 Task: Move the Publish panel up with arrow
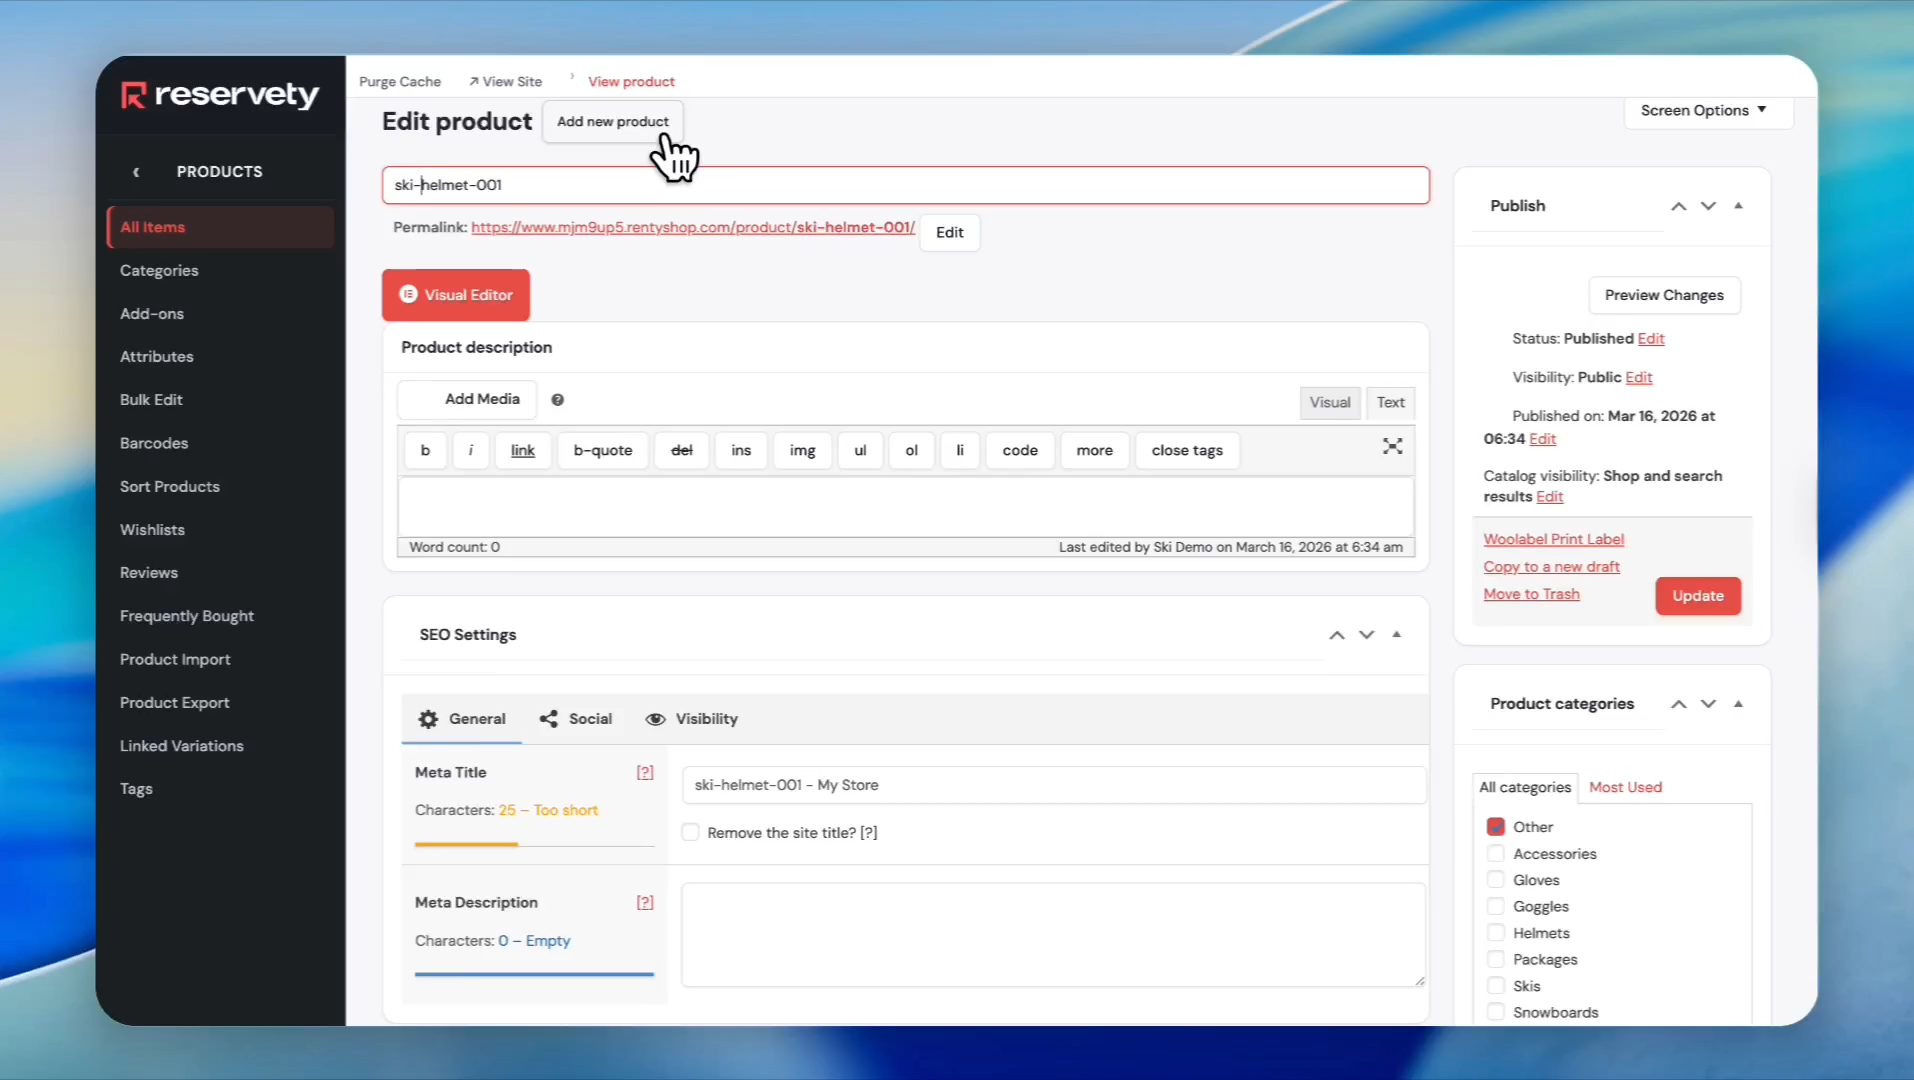tap(1678, 206)
